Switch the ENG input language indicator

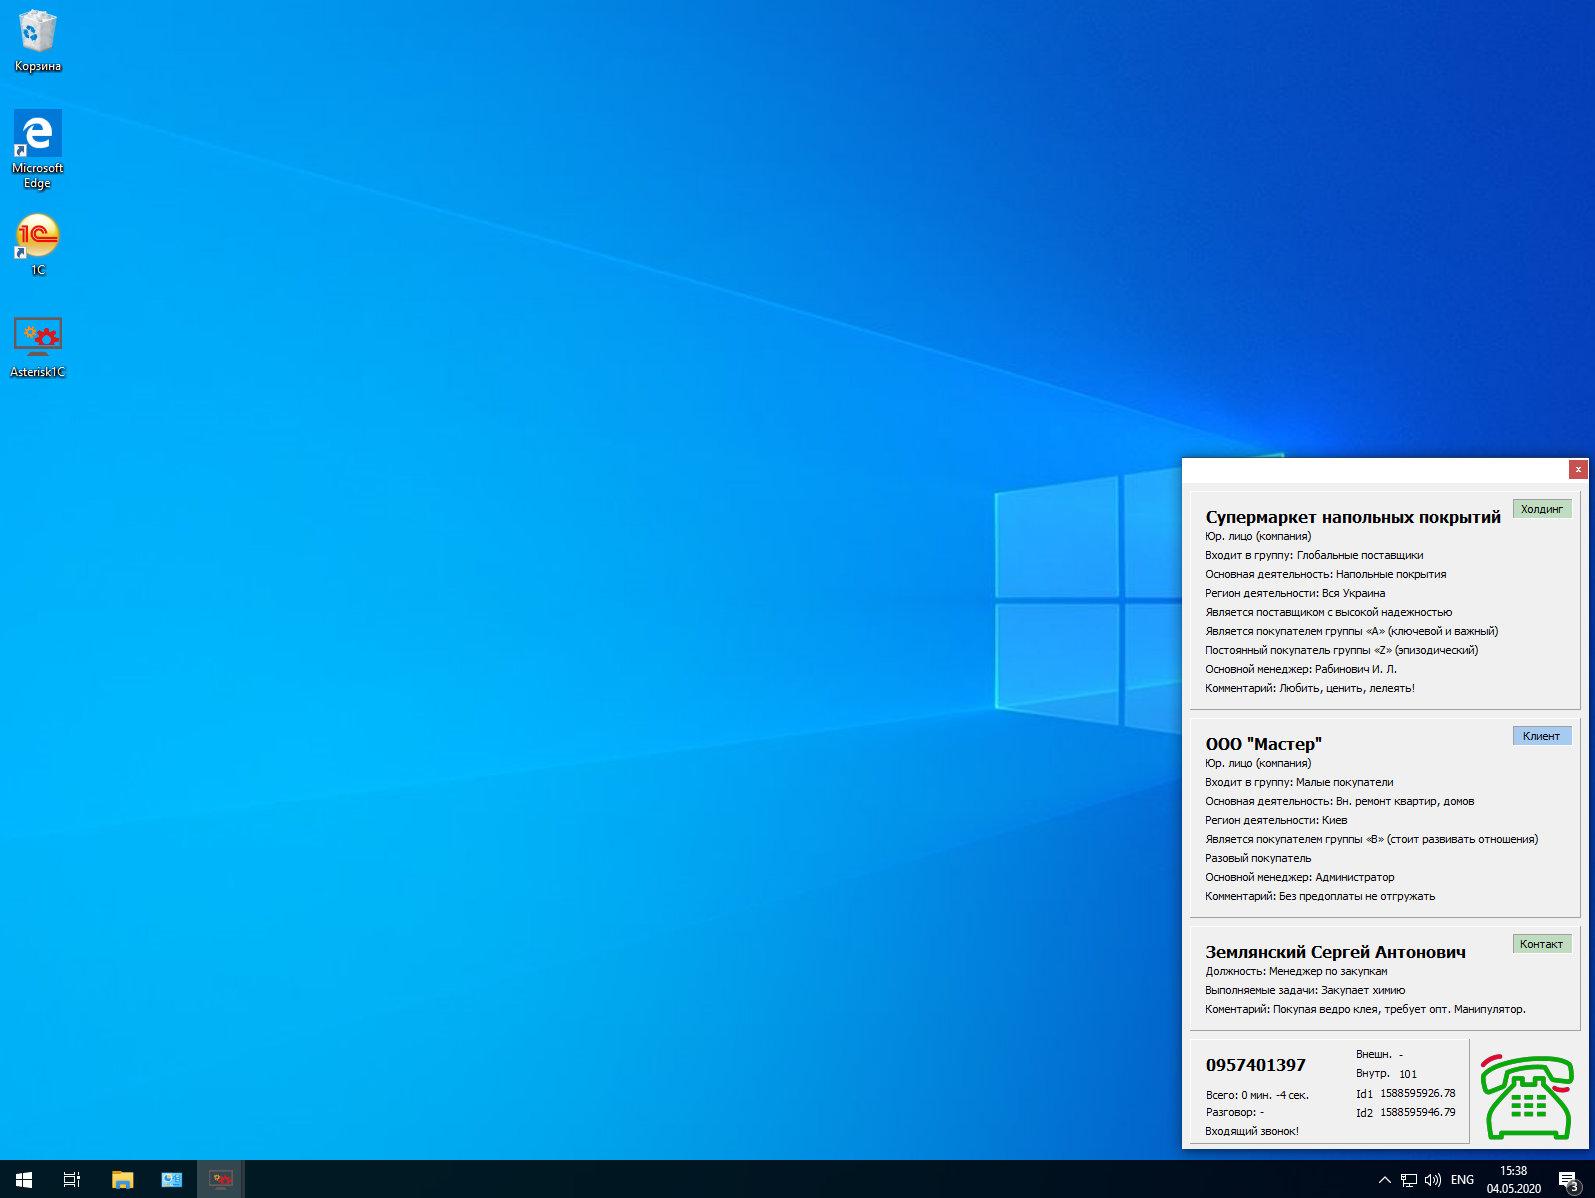(x=1462, y=1180)
